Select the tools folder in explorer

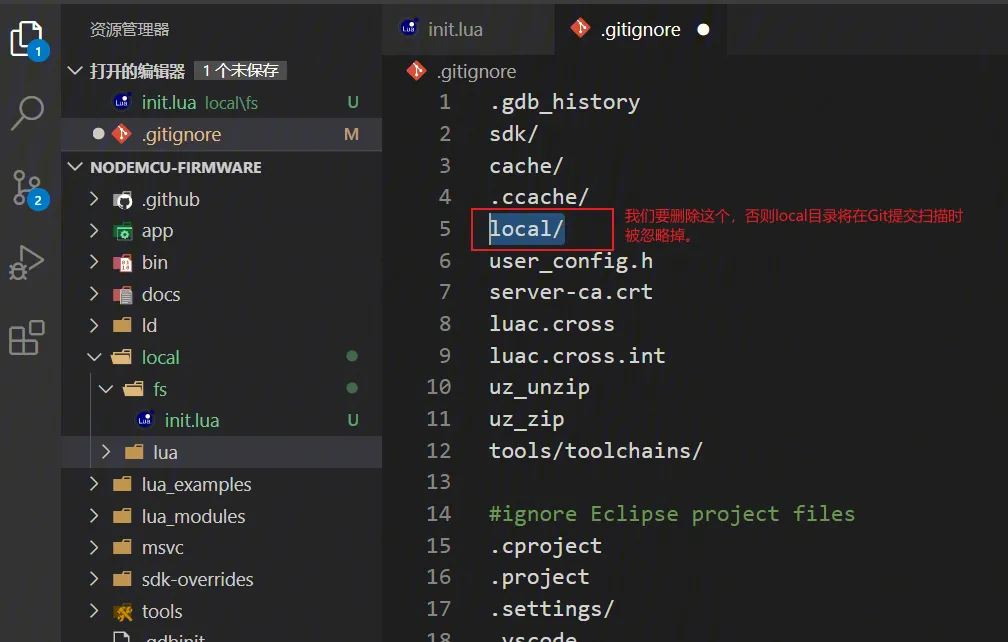pyautogui.click(x=161, y=611)
